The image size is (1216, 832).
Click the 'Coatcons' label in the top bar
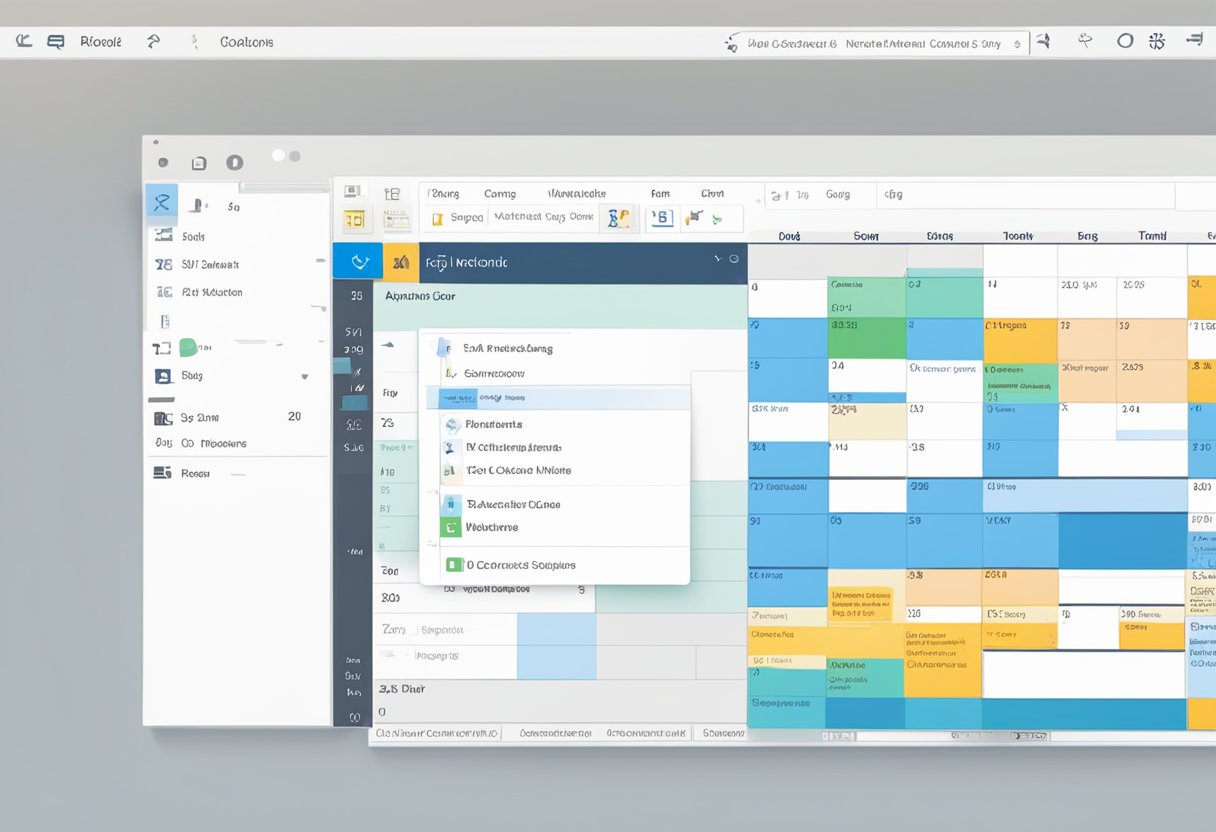246,42
